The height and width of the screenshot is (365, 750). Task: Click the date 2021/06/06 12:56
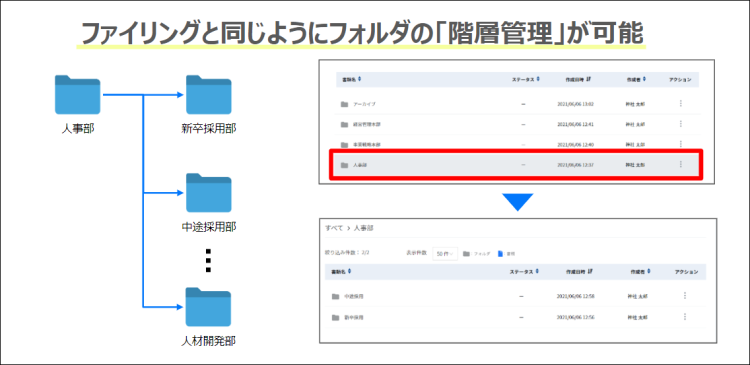point(575,318)
